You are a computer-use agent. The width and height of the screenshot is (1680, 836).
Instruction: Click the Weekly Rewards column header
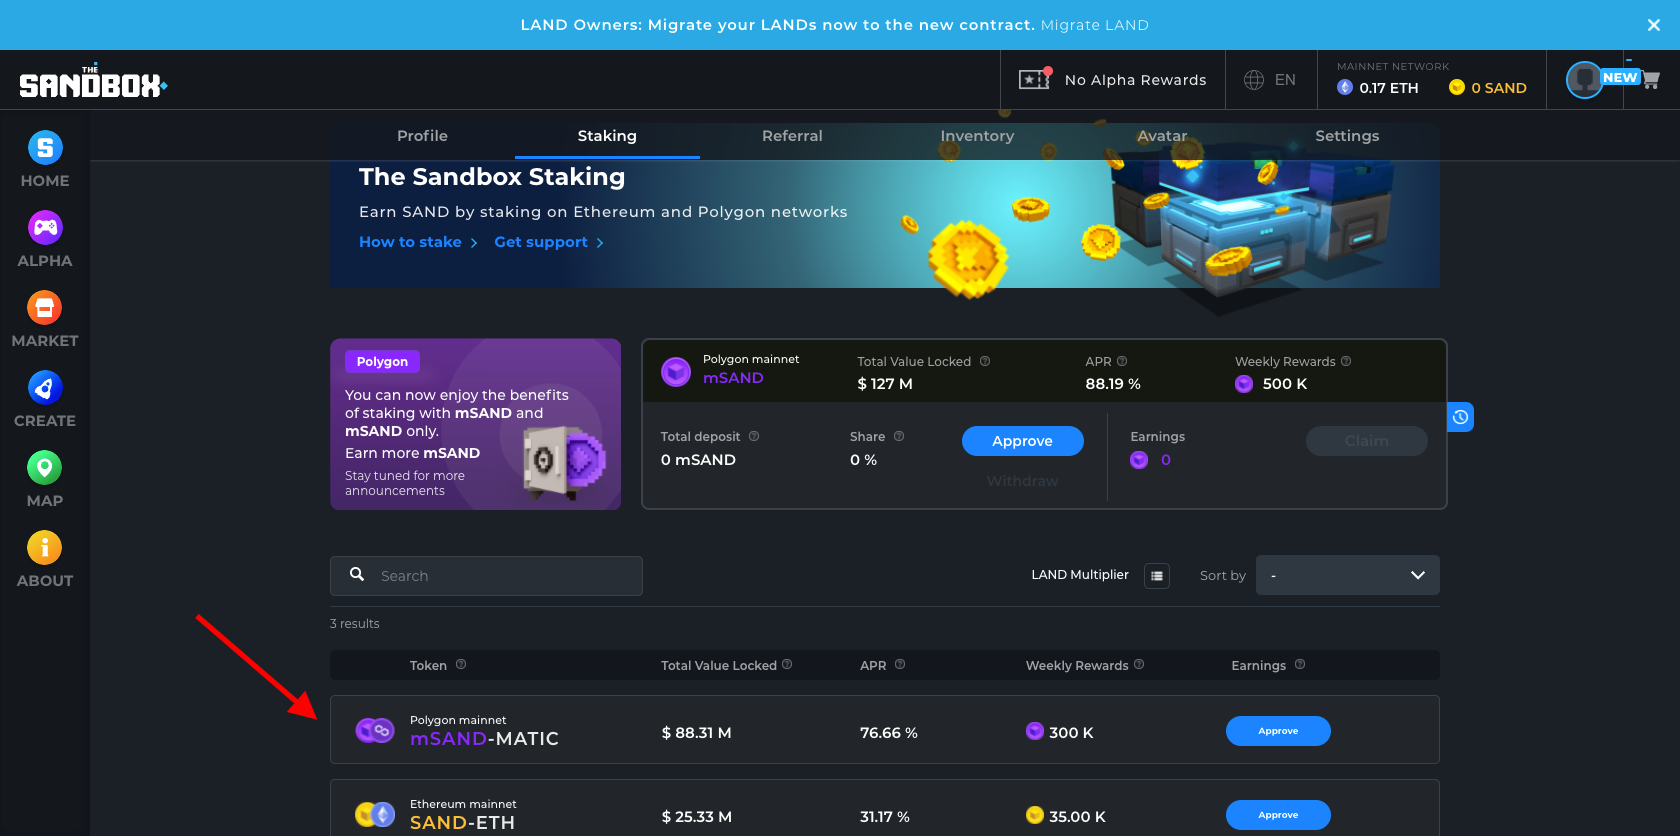coord(1077,665)
